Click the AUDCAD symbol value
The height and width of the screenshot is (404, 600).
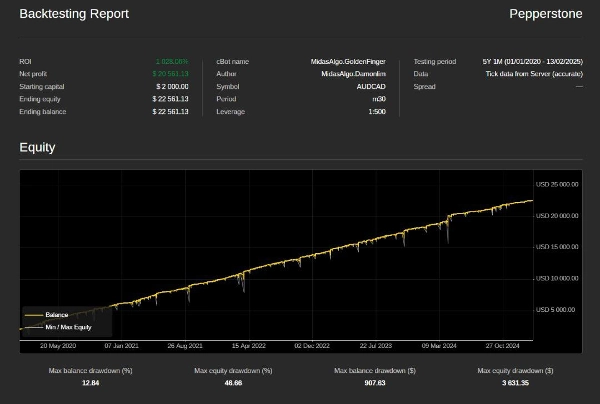pos(371,87)
